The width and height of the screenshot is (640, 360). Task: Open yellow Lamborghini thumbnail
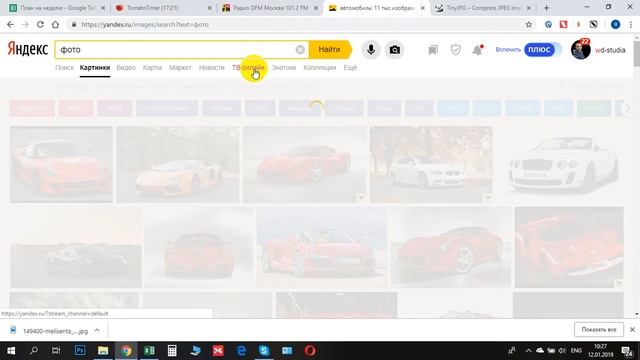pyautogui.click(x=178, y=164)
